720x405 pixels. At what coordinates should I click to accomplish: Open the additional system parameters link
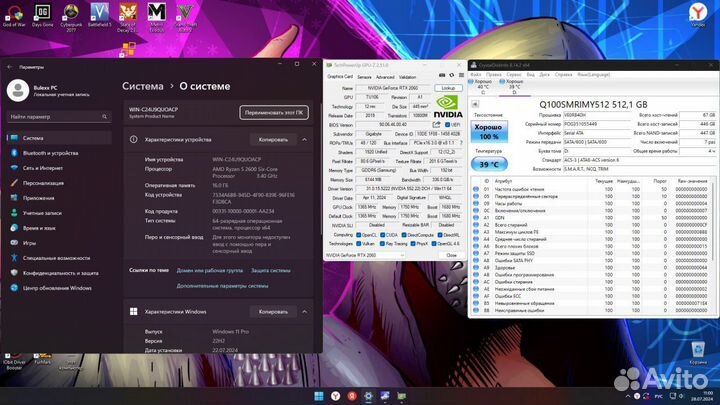pyautogui.click(x=222, y=286)
